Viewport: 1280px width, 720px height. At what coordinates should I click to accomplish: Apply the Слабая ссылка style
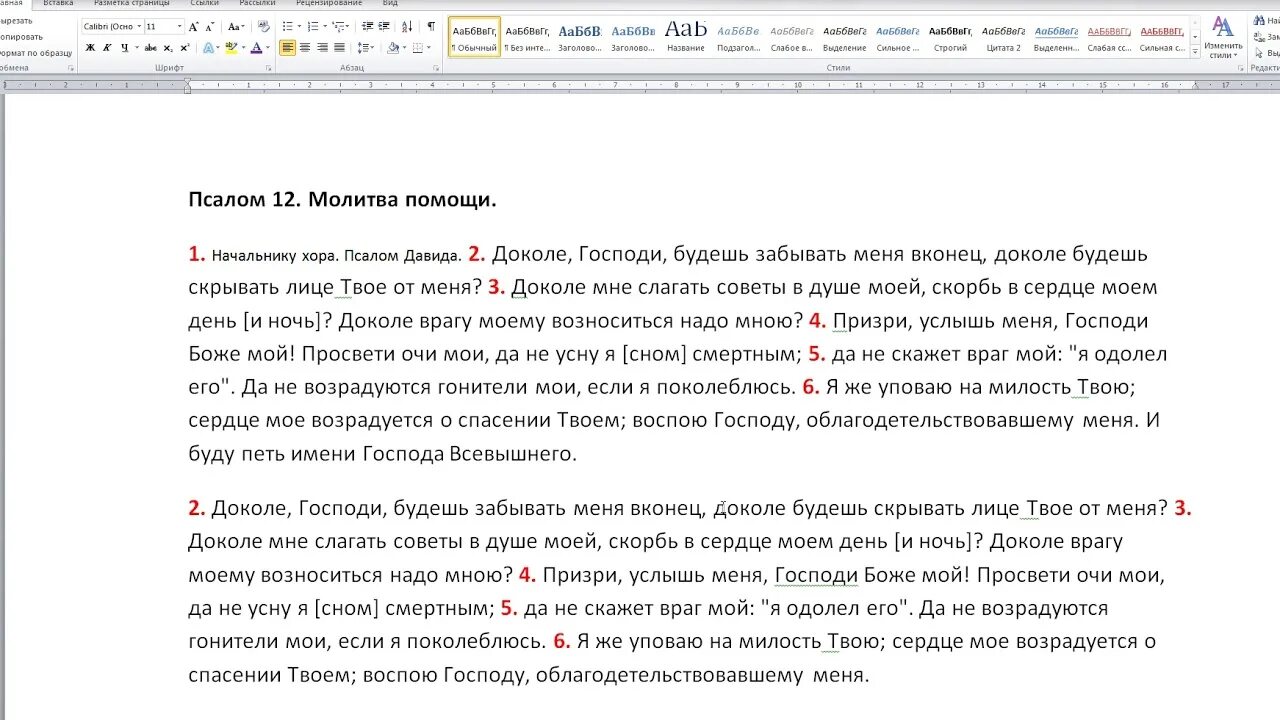click(1109, 37)
